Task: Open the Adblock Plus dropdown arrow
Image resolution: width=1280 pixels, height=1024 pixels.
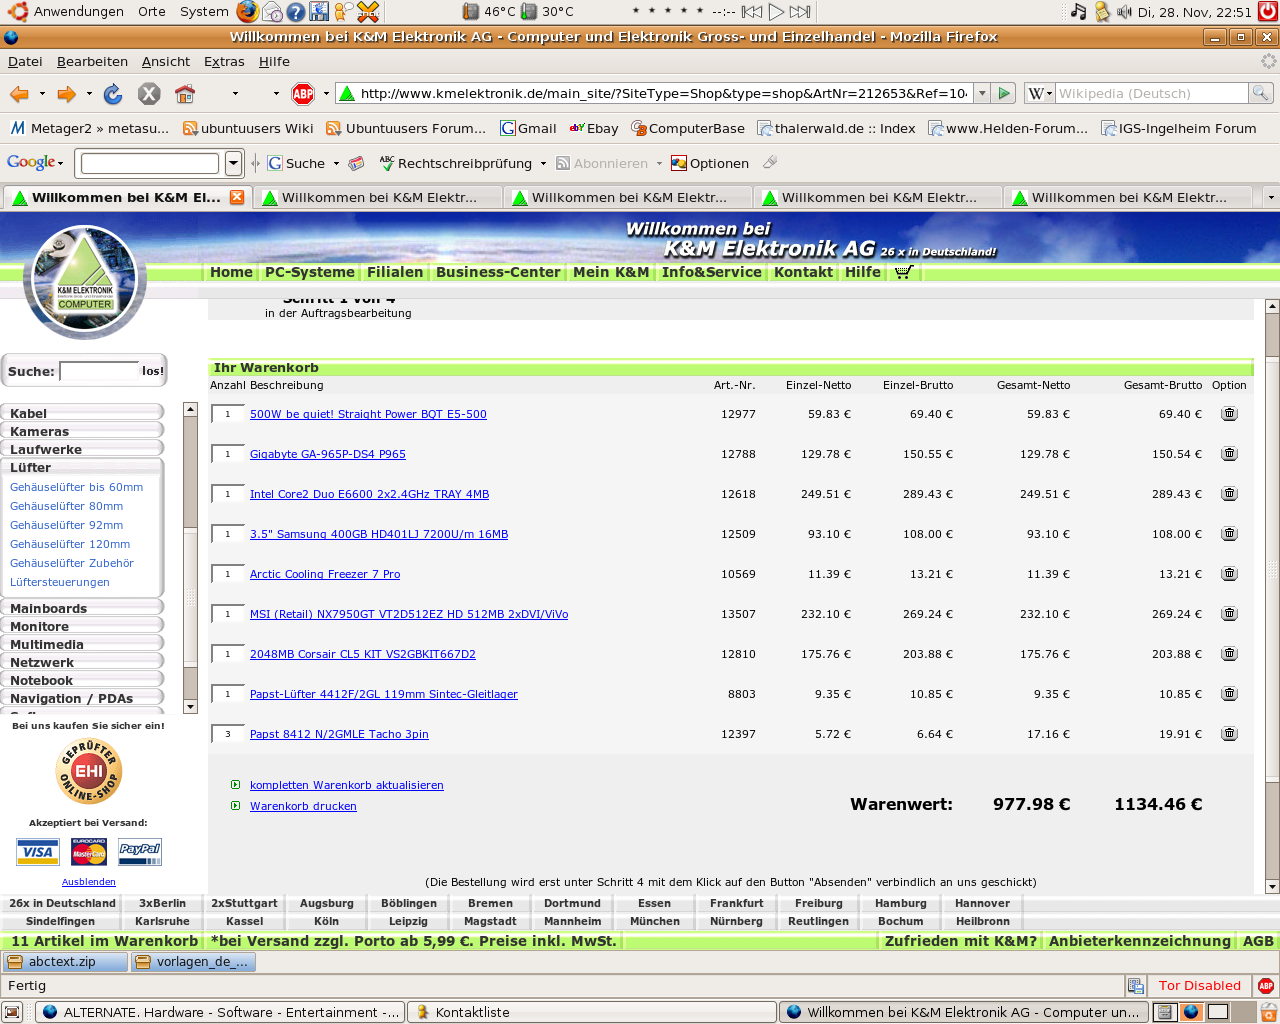Action: [326, 94]
